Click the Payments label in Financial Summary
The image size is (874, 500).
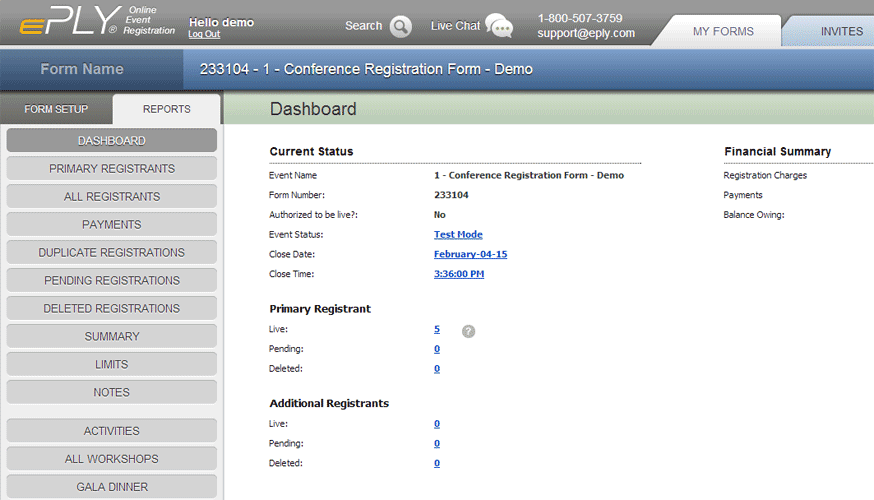[742, 195]
